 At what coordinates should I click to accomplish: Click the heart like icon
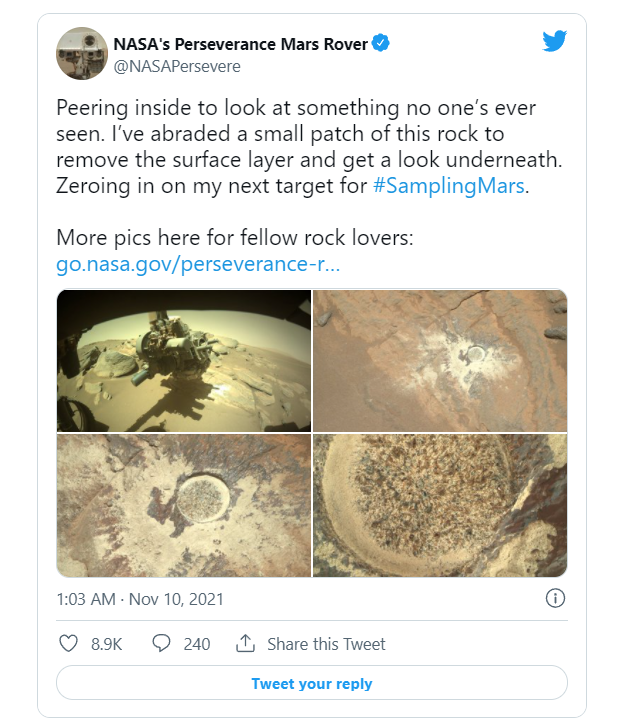68,644
